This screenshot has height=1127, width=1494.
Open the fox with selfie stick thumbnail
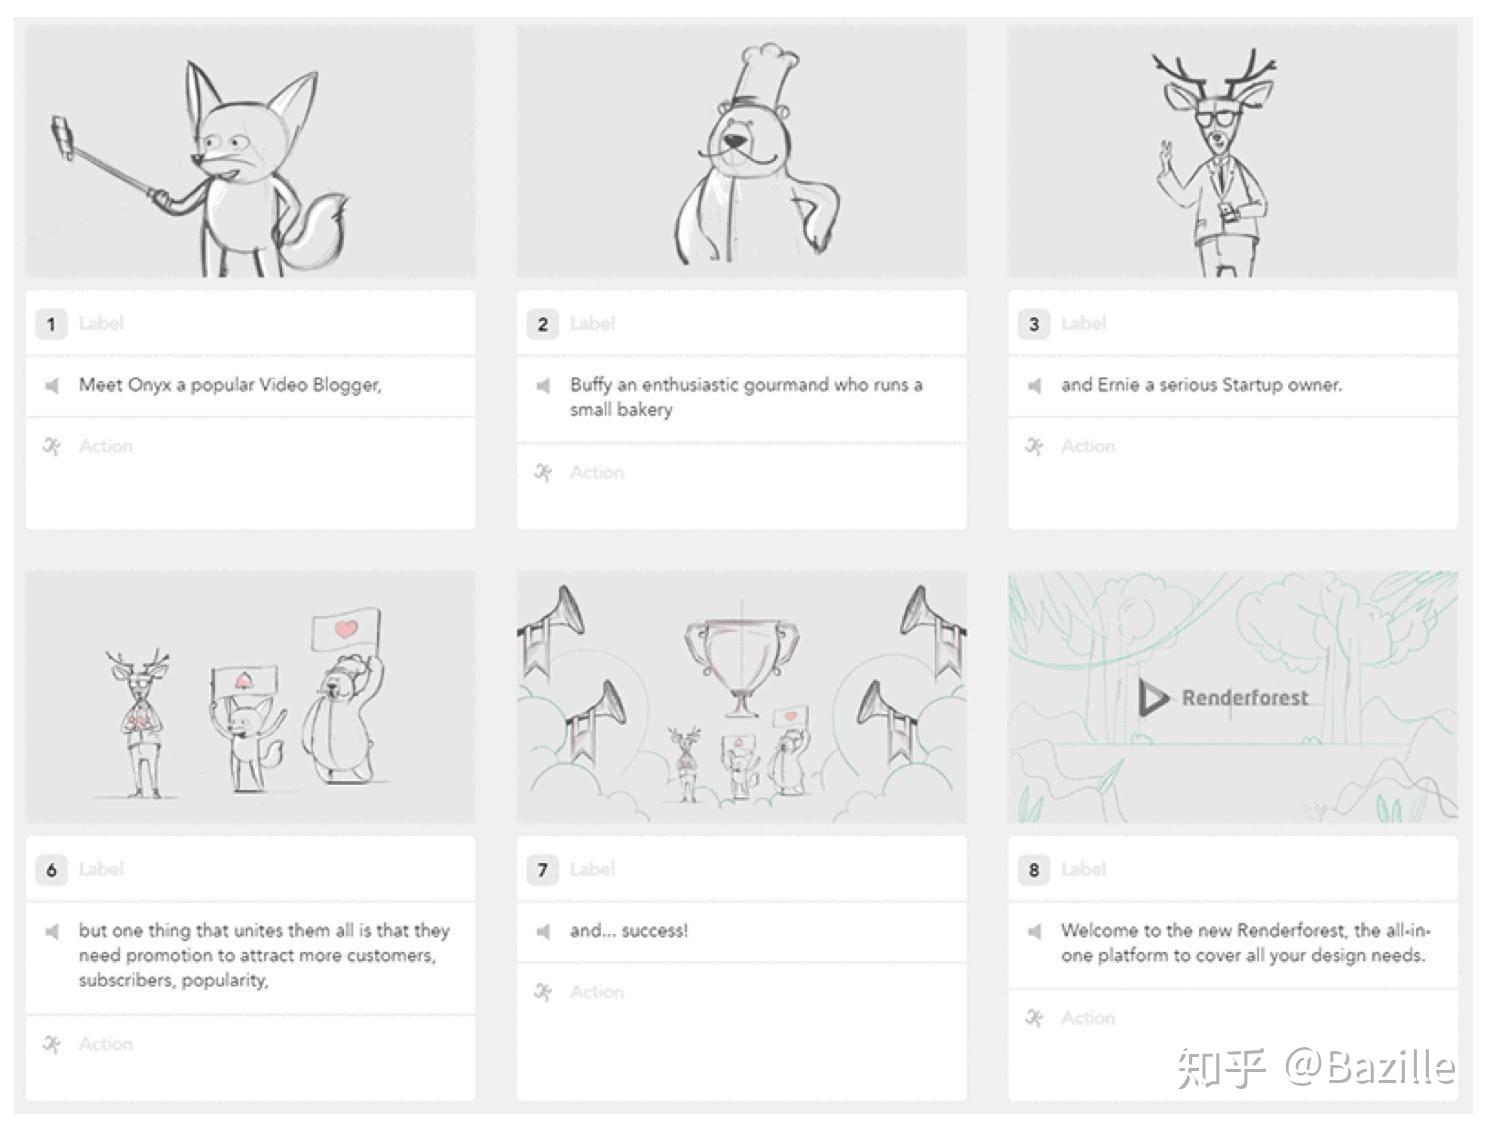pos(250,151)
